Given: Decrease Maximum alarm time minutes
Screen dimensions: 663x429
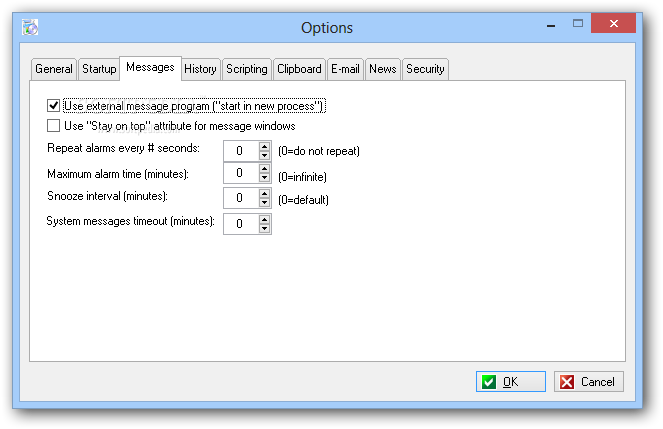Looking at the screenshot, I should (x=265, y=178).
